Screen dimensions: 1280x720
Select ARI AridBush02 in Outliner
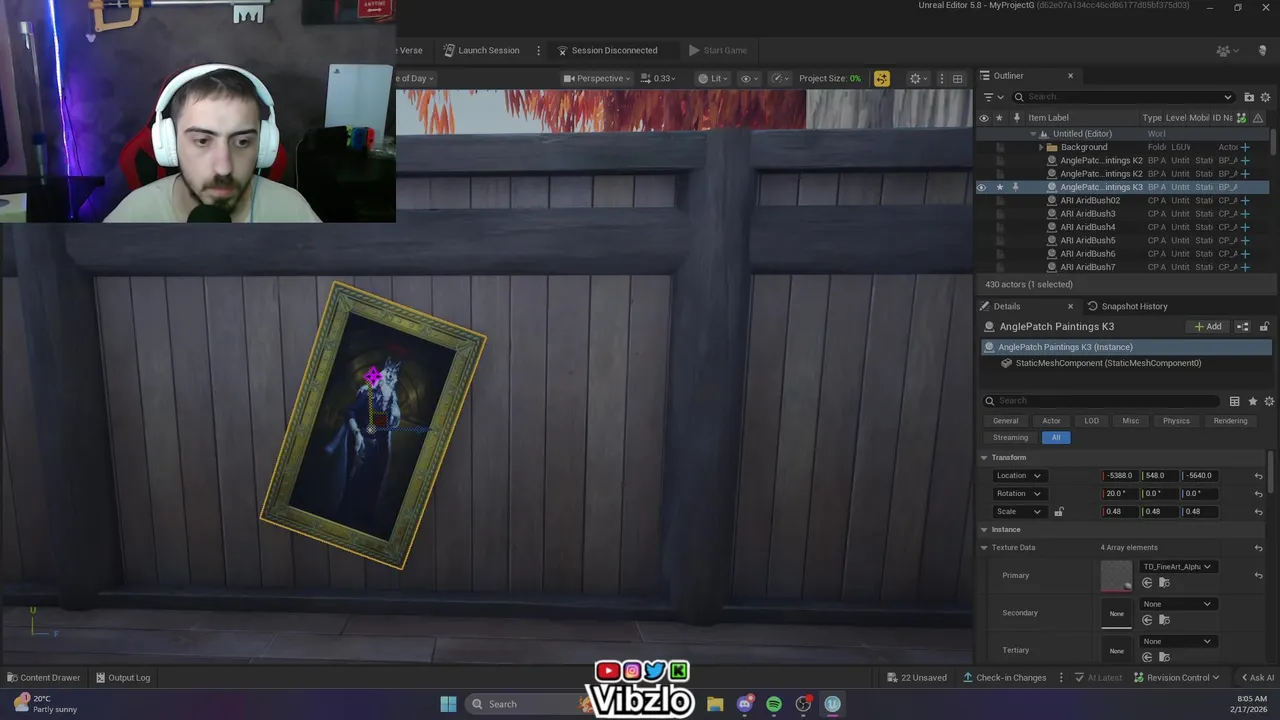1090,200
